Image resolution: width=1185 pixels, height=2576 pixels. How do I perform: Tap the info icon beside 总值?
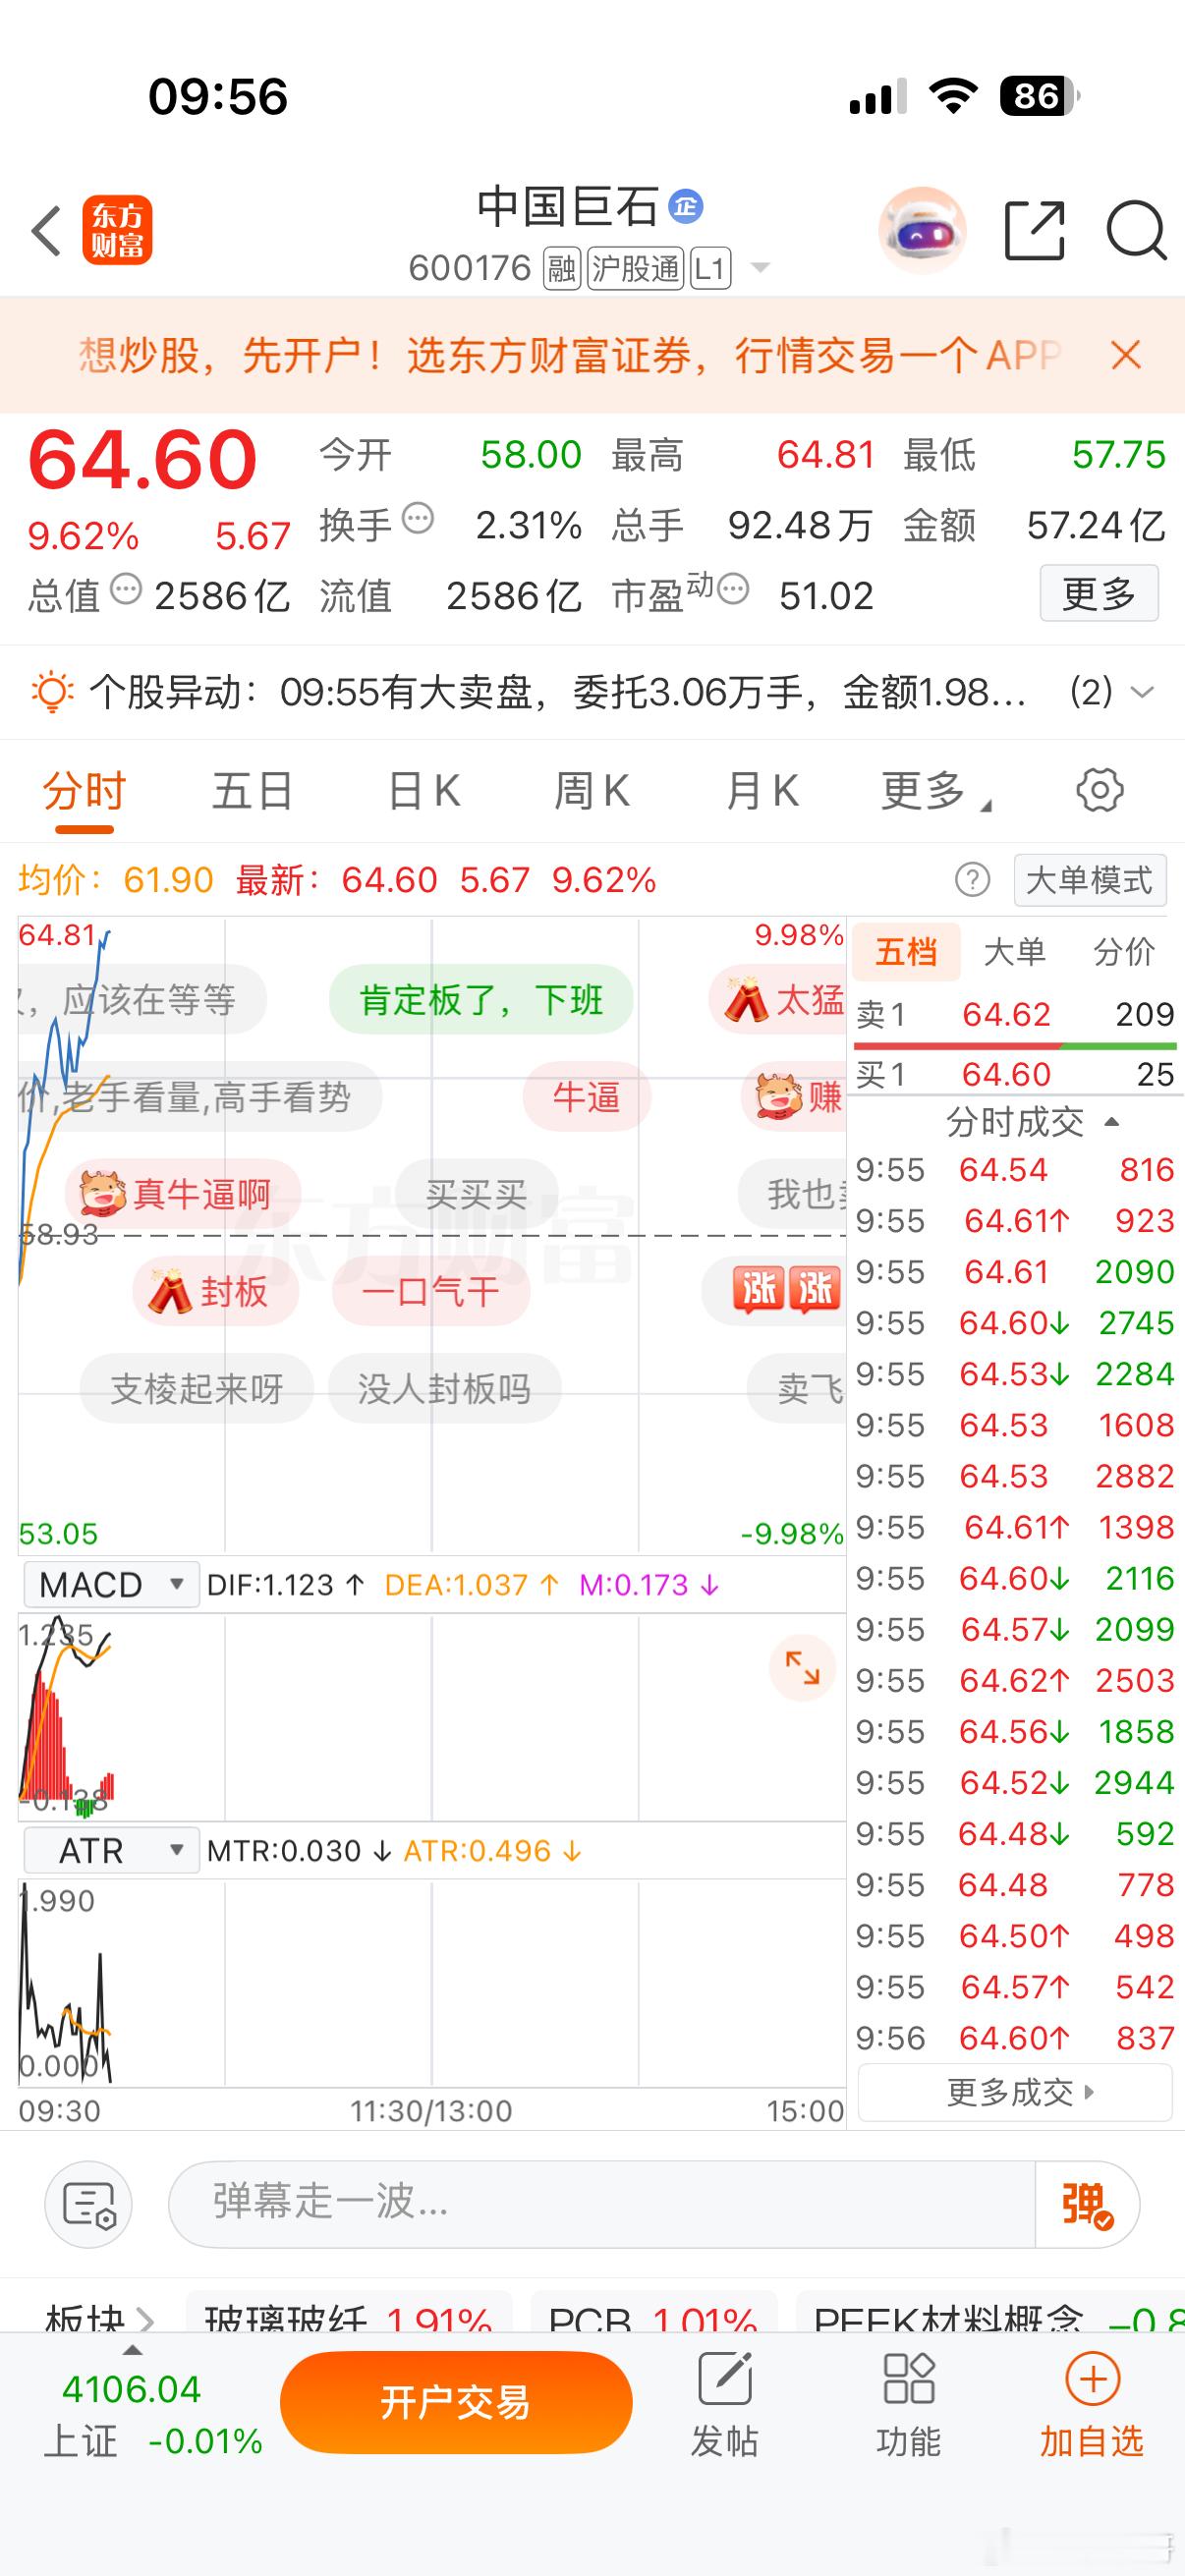pos(125,589)
